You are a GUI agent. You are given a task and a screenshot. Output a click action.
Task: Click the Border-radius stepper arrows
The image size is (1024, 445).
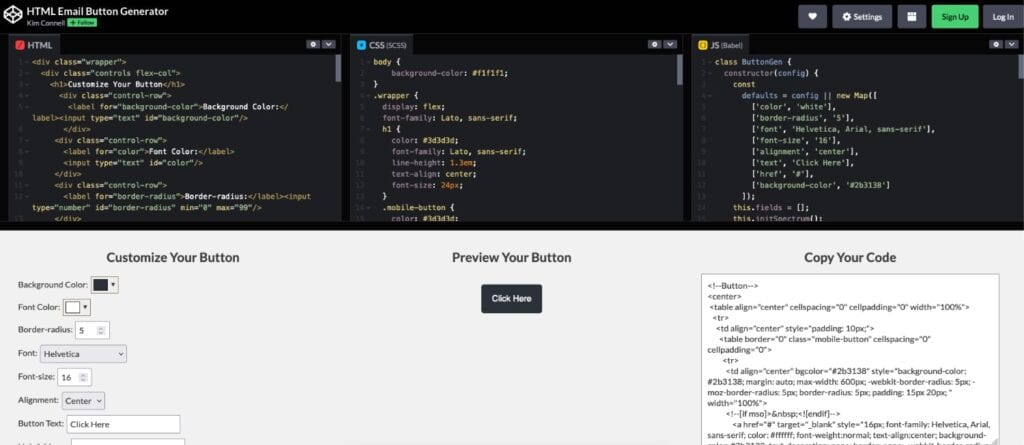pyautogui.click(x=101, y=331)
